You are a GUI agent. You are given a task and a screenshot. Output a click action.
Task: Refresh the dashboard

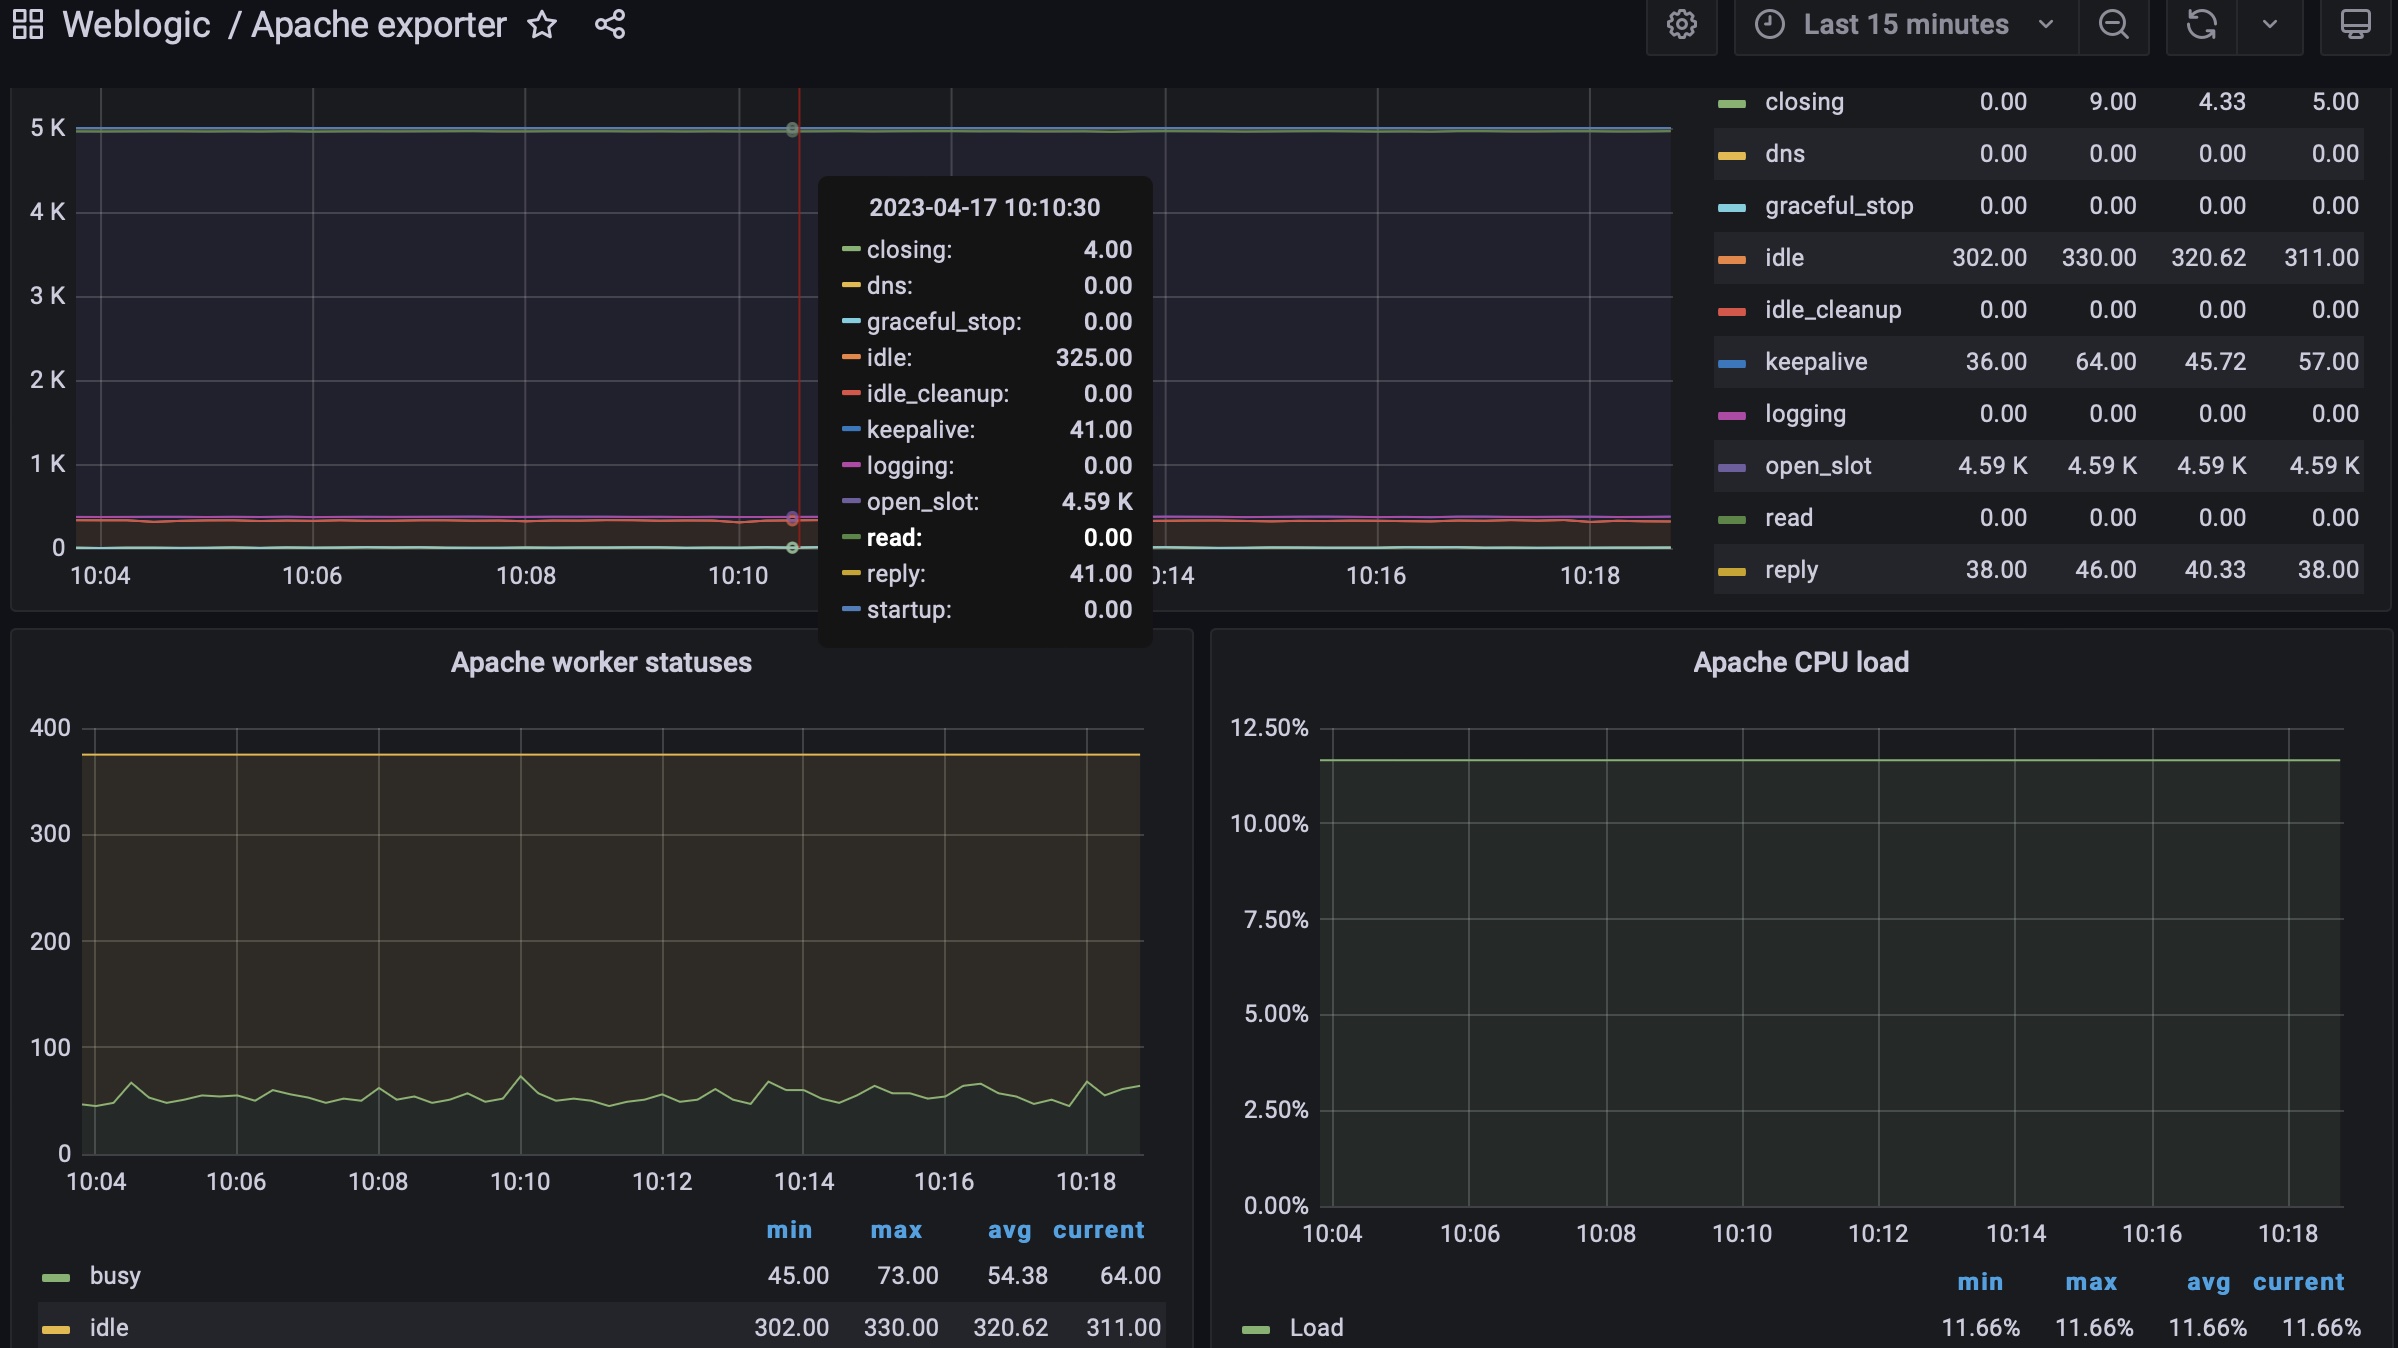click(x=2202, y=24)
